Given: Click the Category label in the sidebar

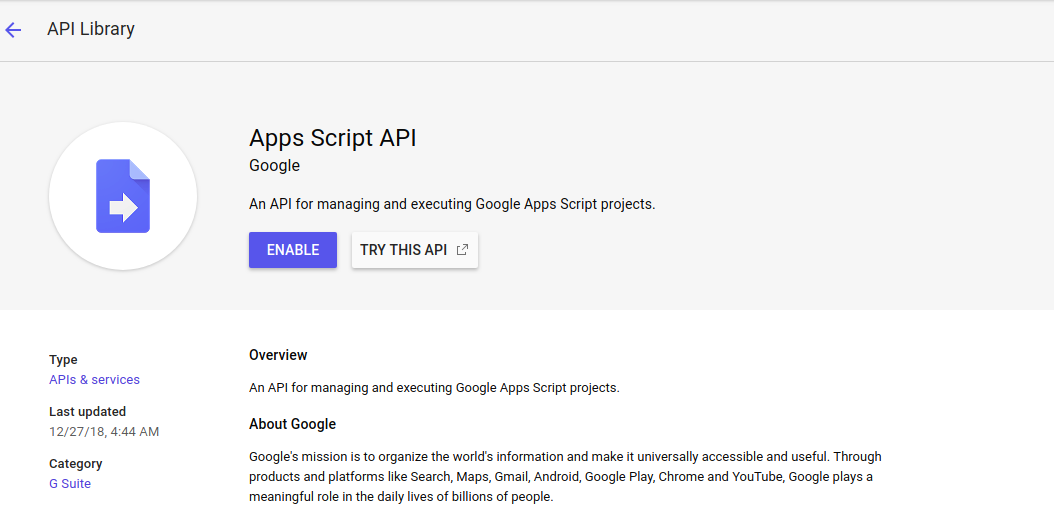Looking at the screenshot, I should pyautogui.click(x=75, y=464).
